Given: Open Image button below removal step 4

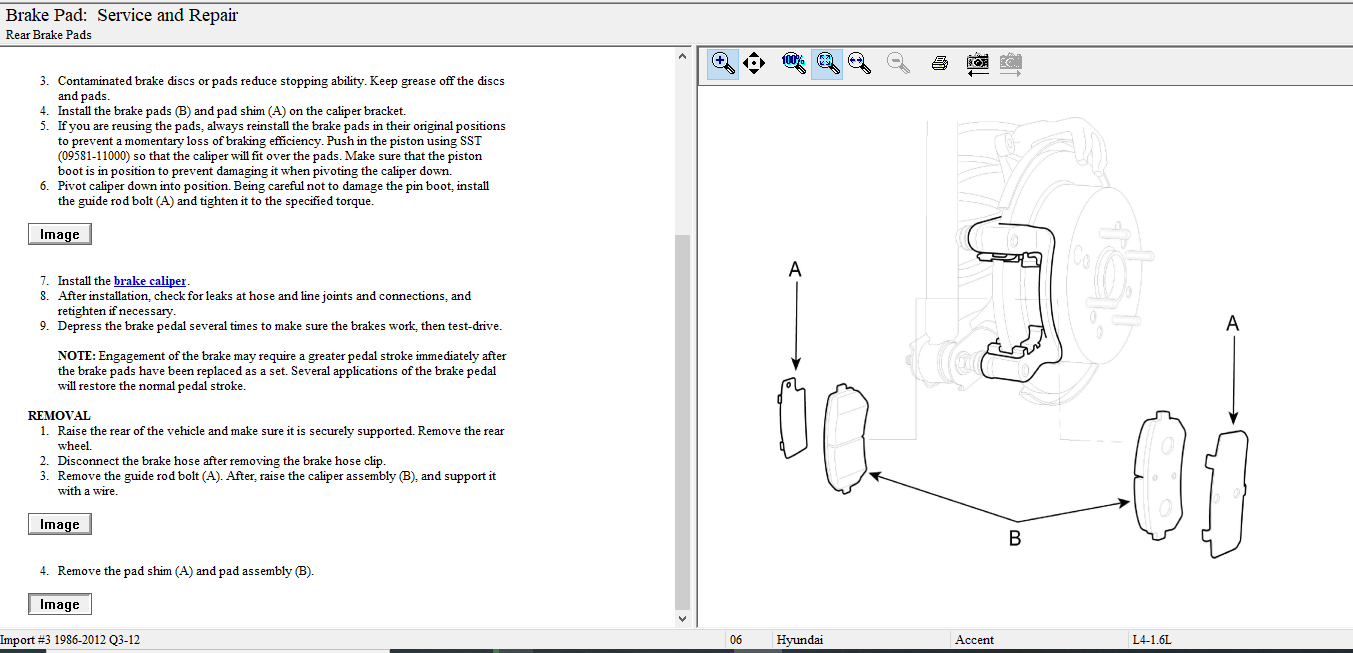Looking at the screenshot, I should coord(59,604).
